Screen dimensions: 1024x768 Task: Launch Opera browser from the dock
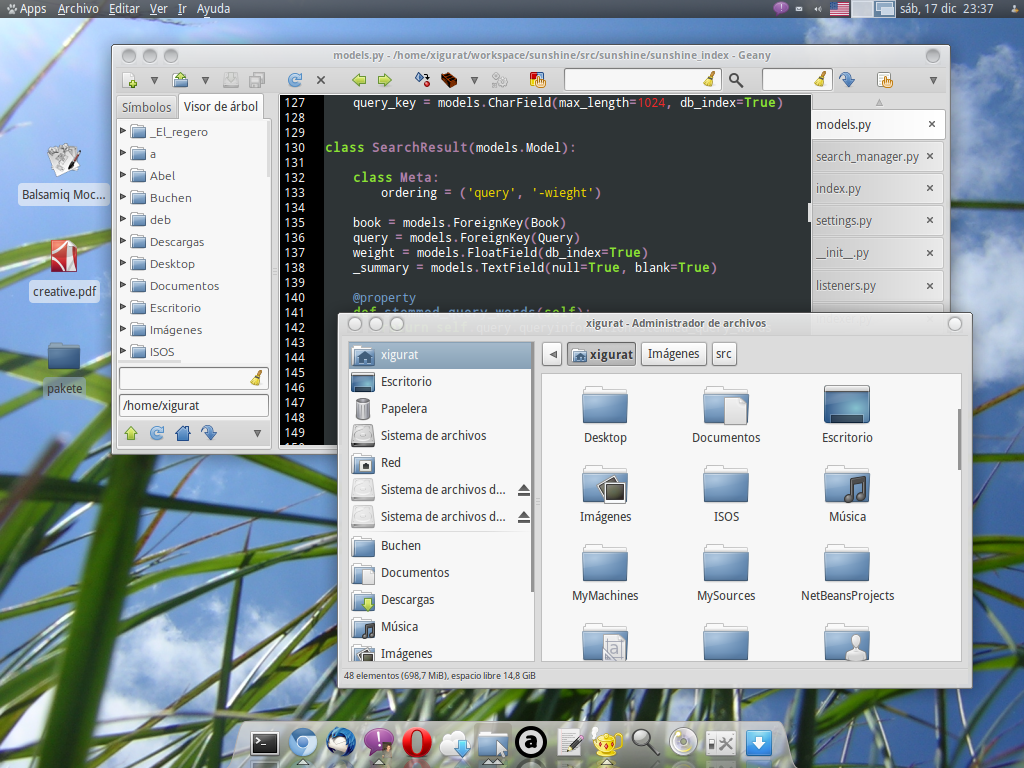416,743
